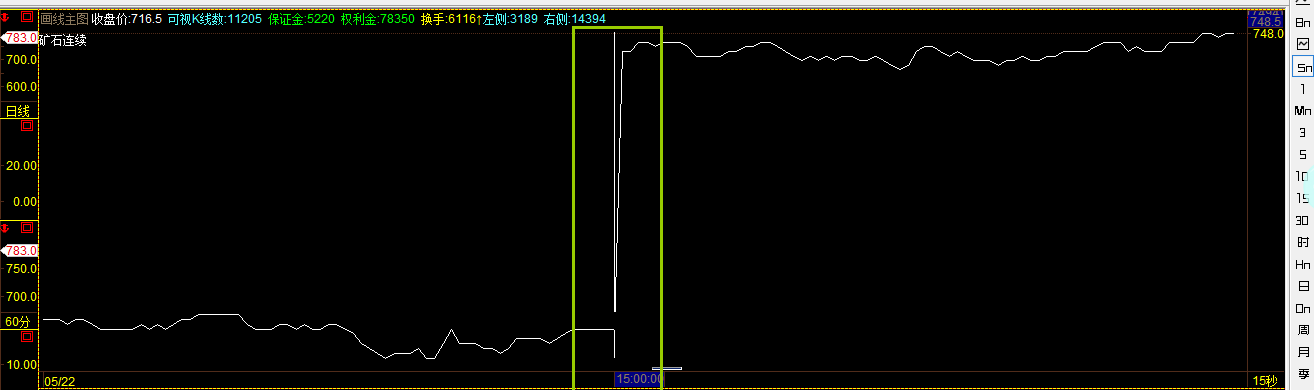
Task: Switch to the Bn period in the sidebar
Action: tap(1302, 22)
